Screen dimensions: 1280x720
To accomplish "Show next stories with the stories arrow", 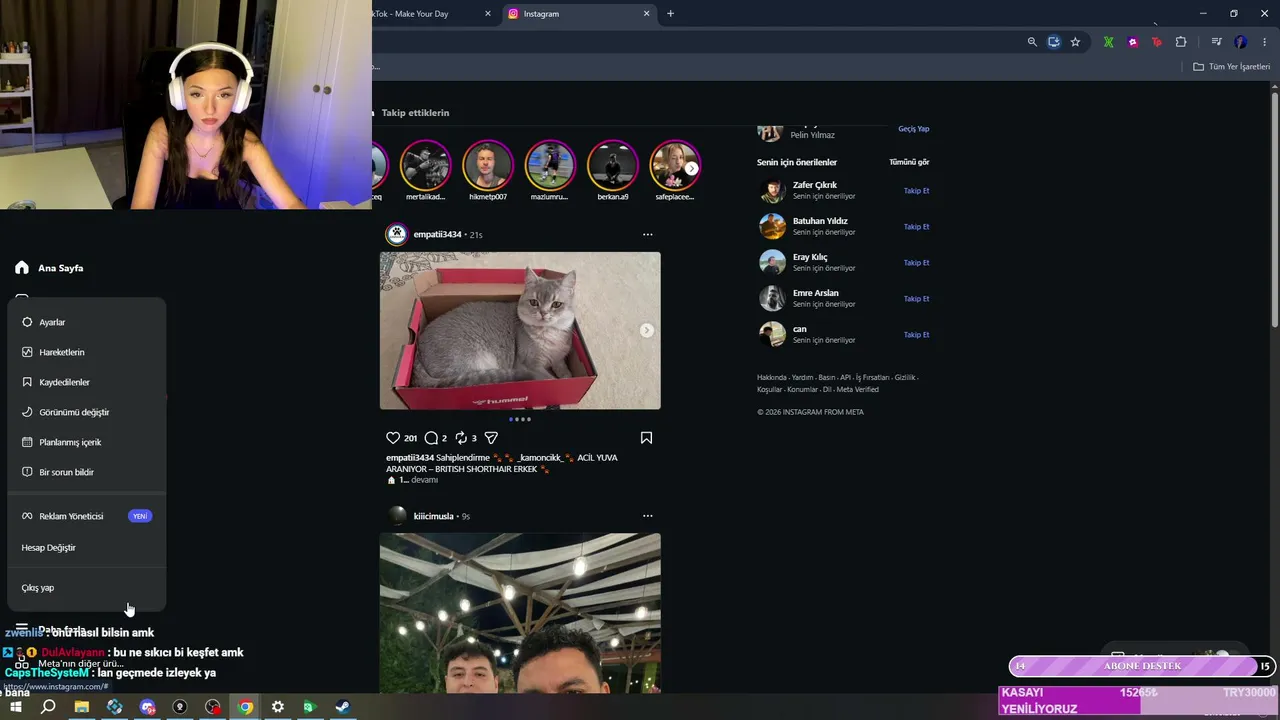I will click(x=691, y=168).
